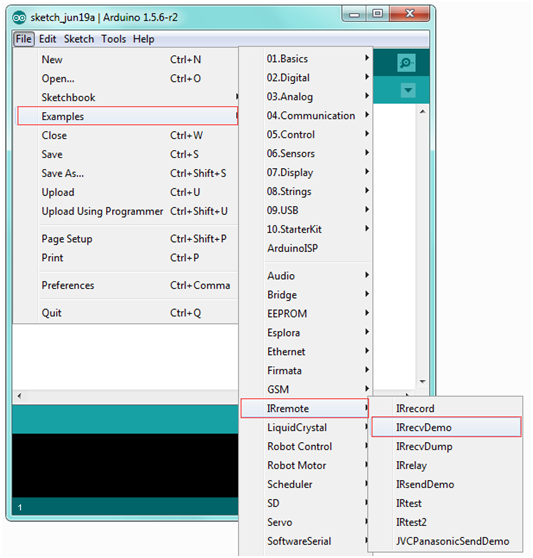
Task: Open the tab dropdown arrow button
Action: (408, 90)
